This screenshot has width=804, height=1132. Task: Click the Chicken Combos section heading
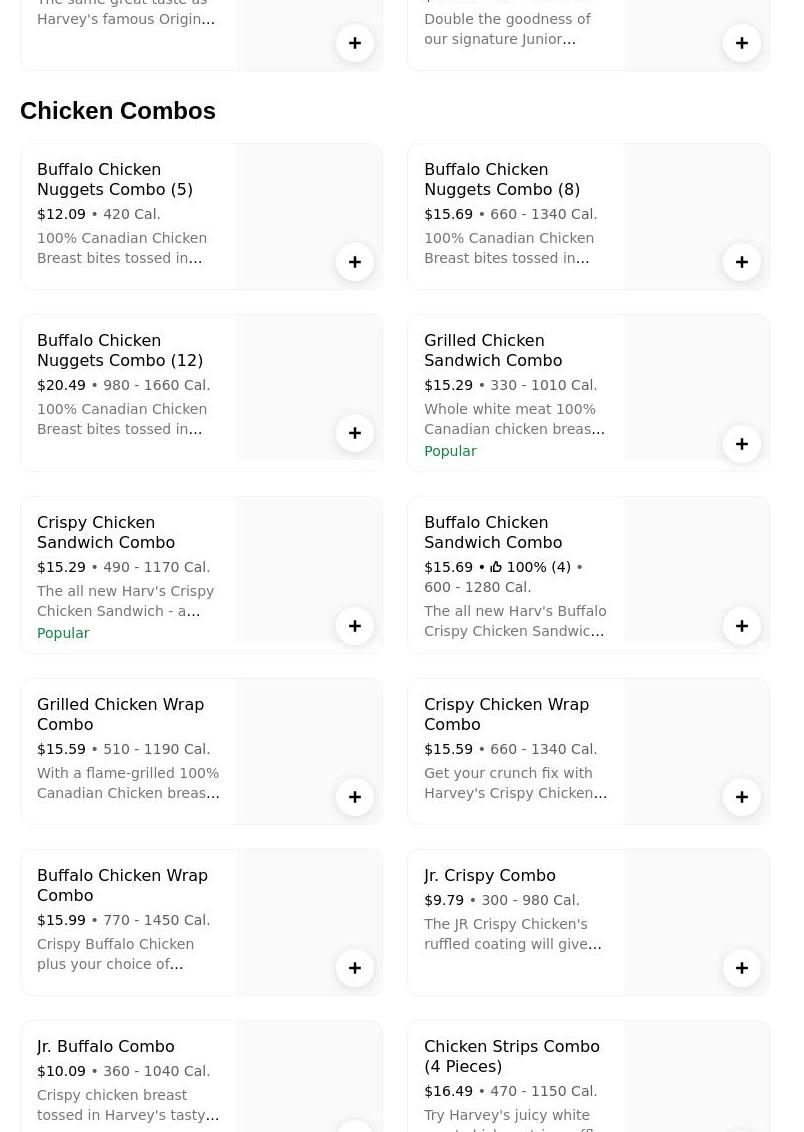tap(118, 110)
